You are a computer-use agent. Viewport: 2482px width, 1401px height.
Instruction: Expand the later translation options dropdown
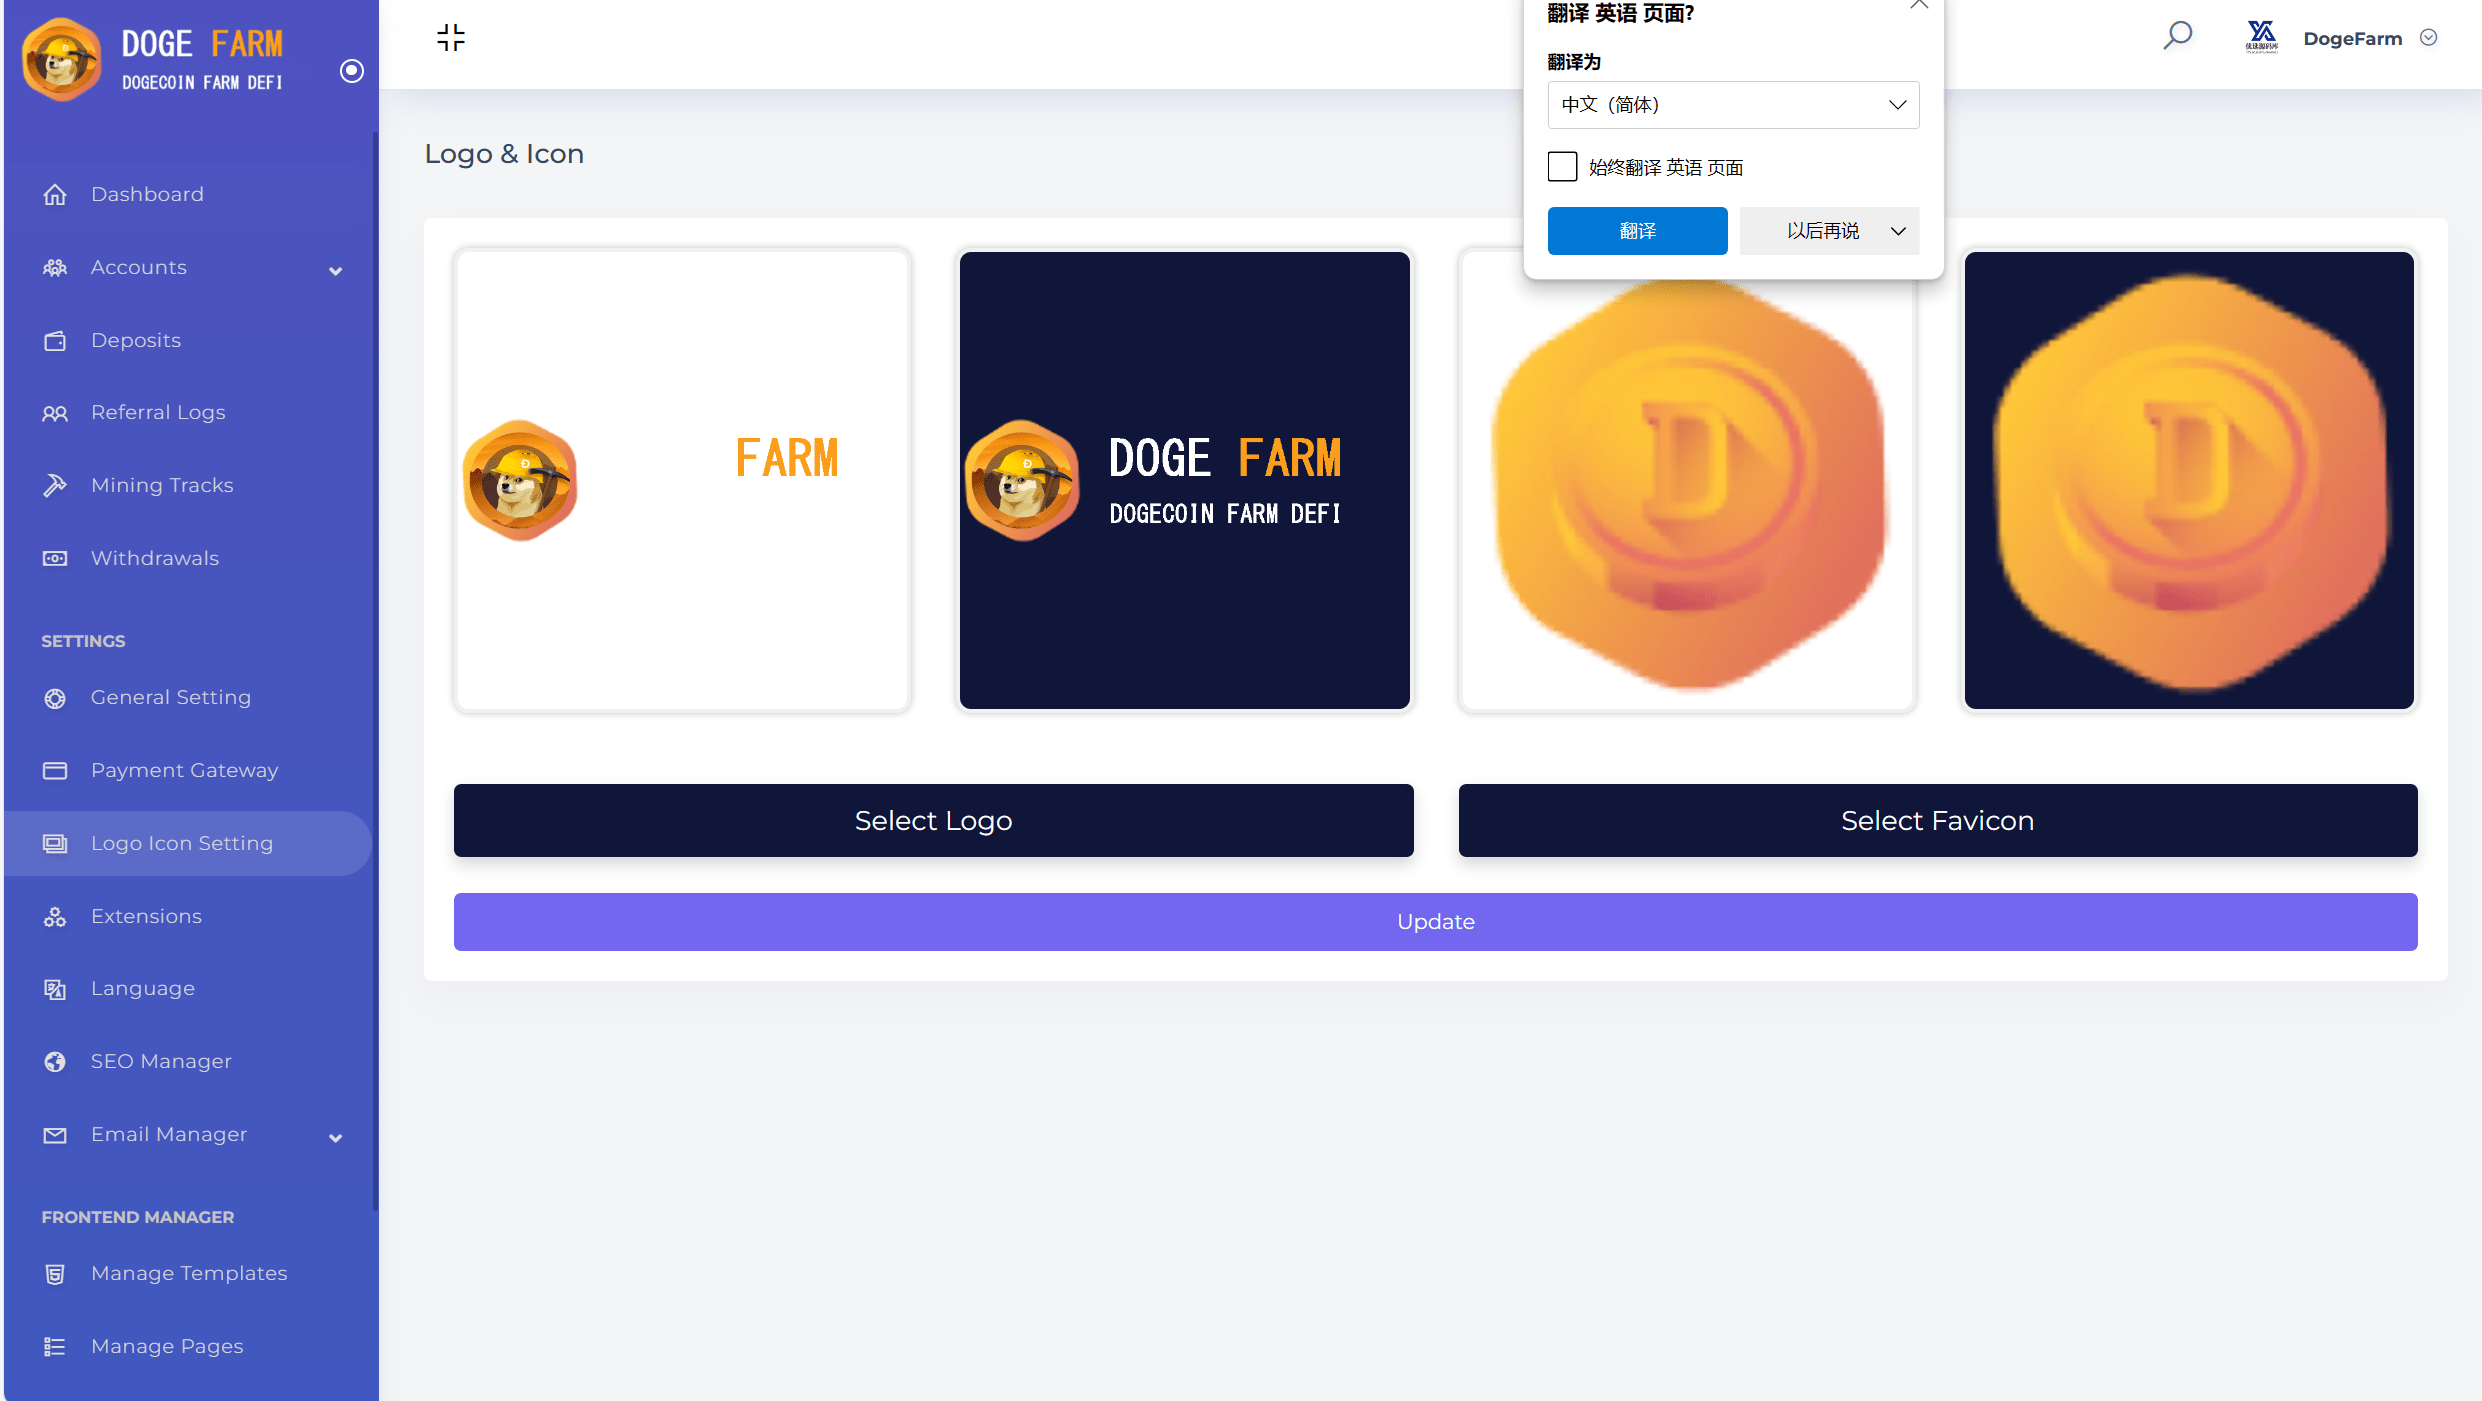click(1897, 230)
